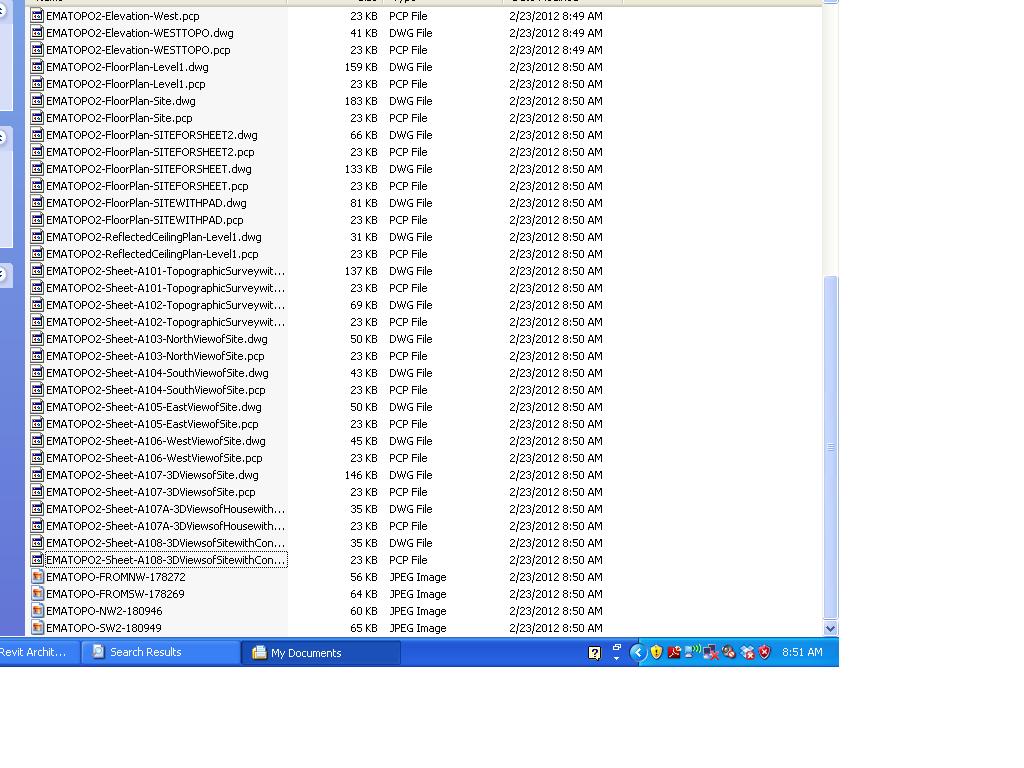Select file EMATOPO2-Sheet-A107-3DViewsofSite.pcp
This screenshot has width=1024, height=768.
click(150, 491)
